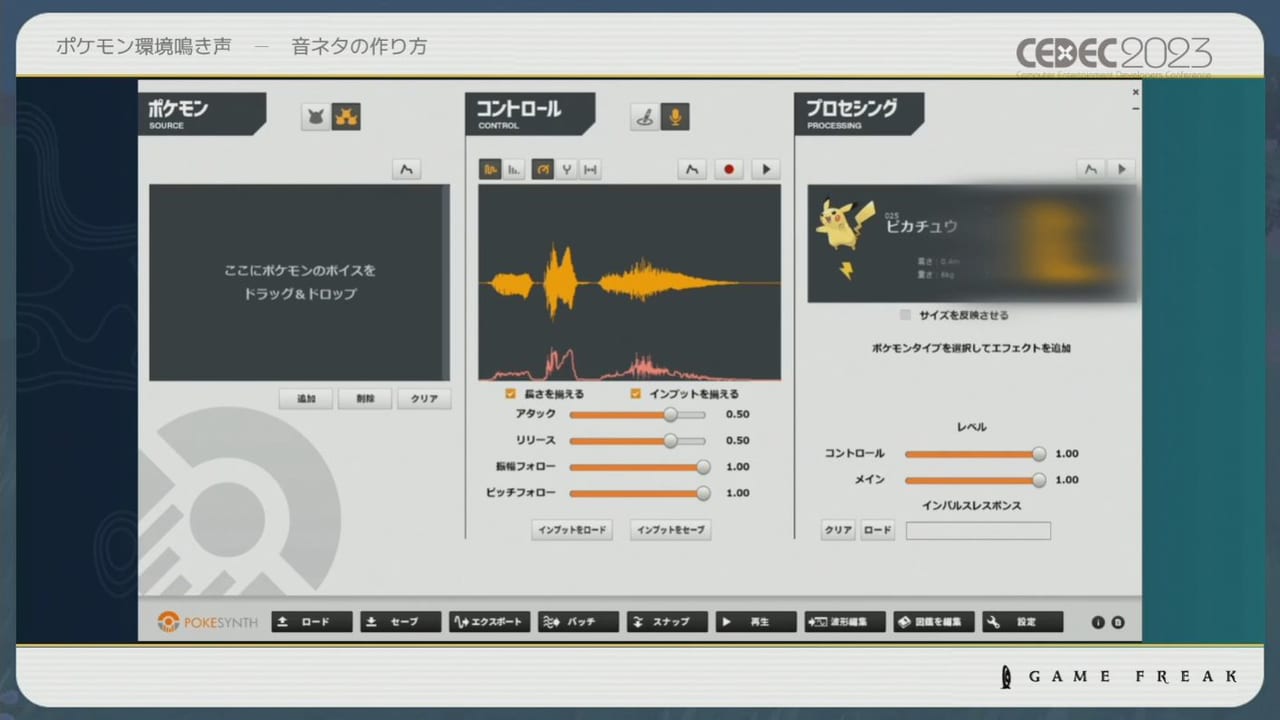This screenshot has height=720, width=1280.
Task: Clear the impulse response with クリア
Action: [838, 531]
